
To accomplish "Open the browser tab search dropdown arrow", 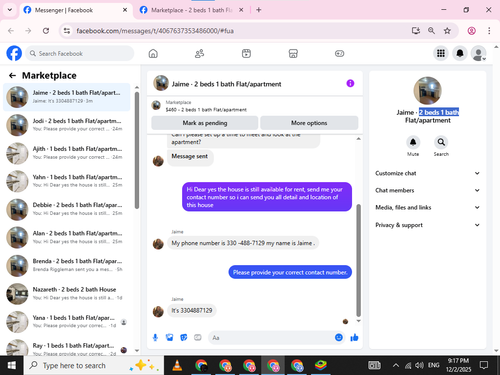I will point(10,10).
